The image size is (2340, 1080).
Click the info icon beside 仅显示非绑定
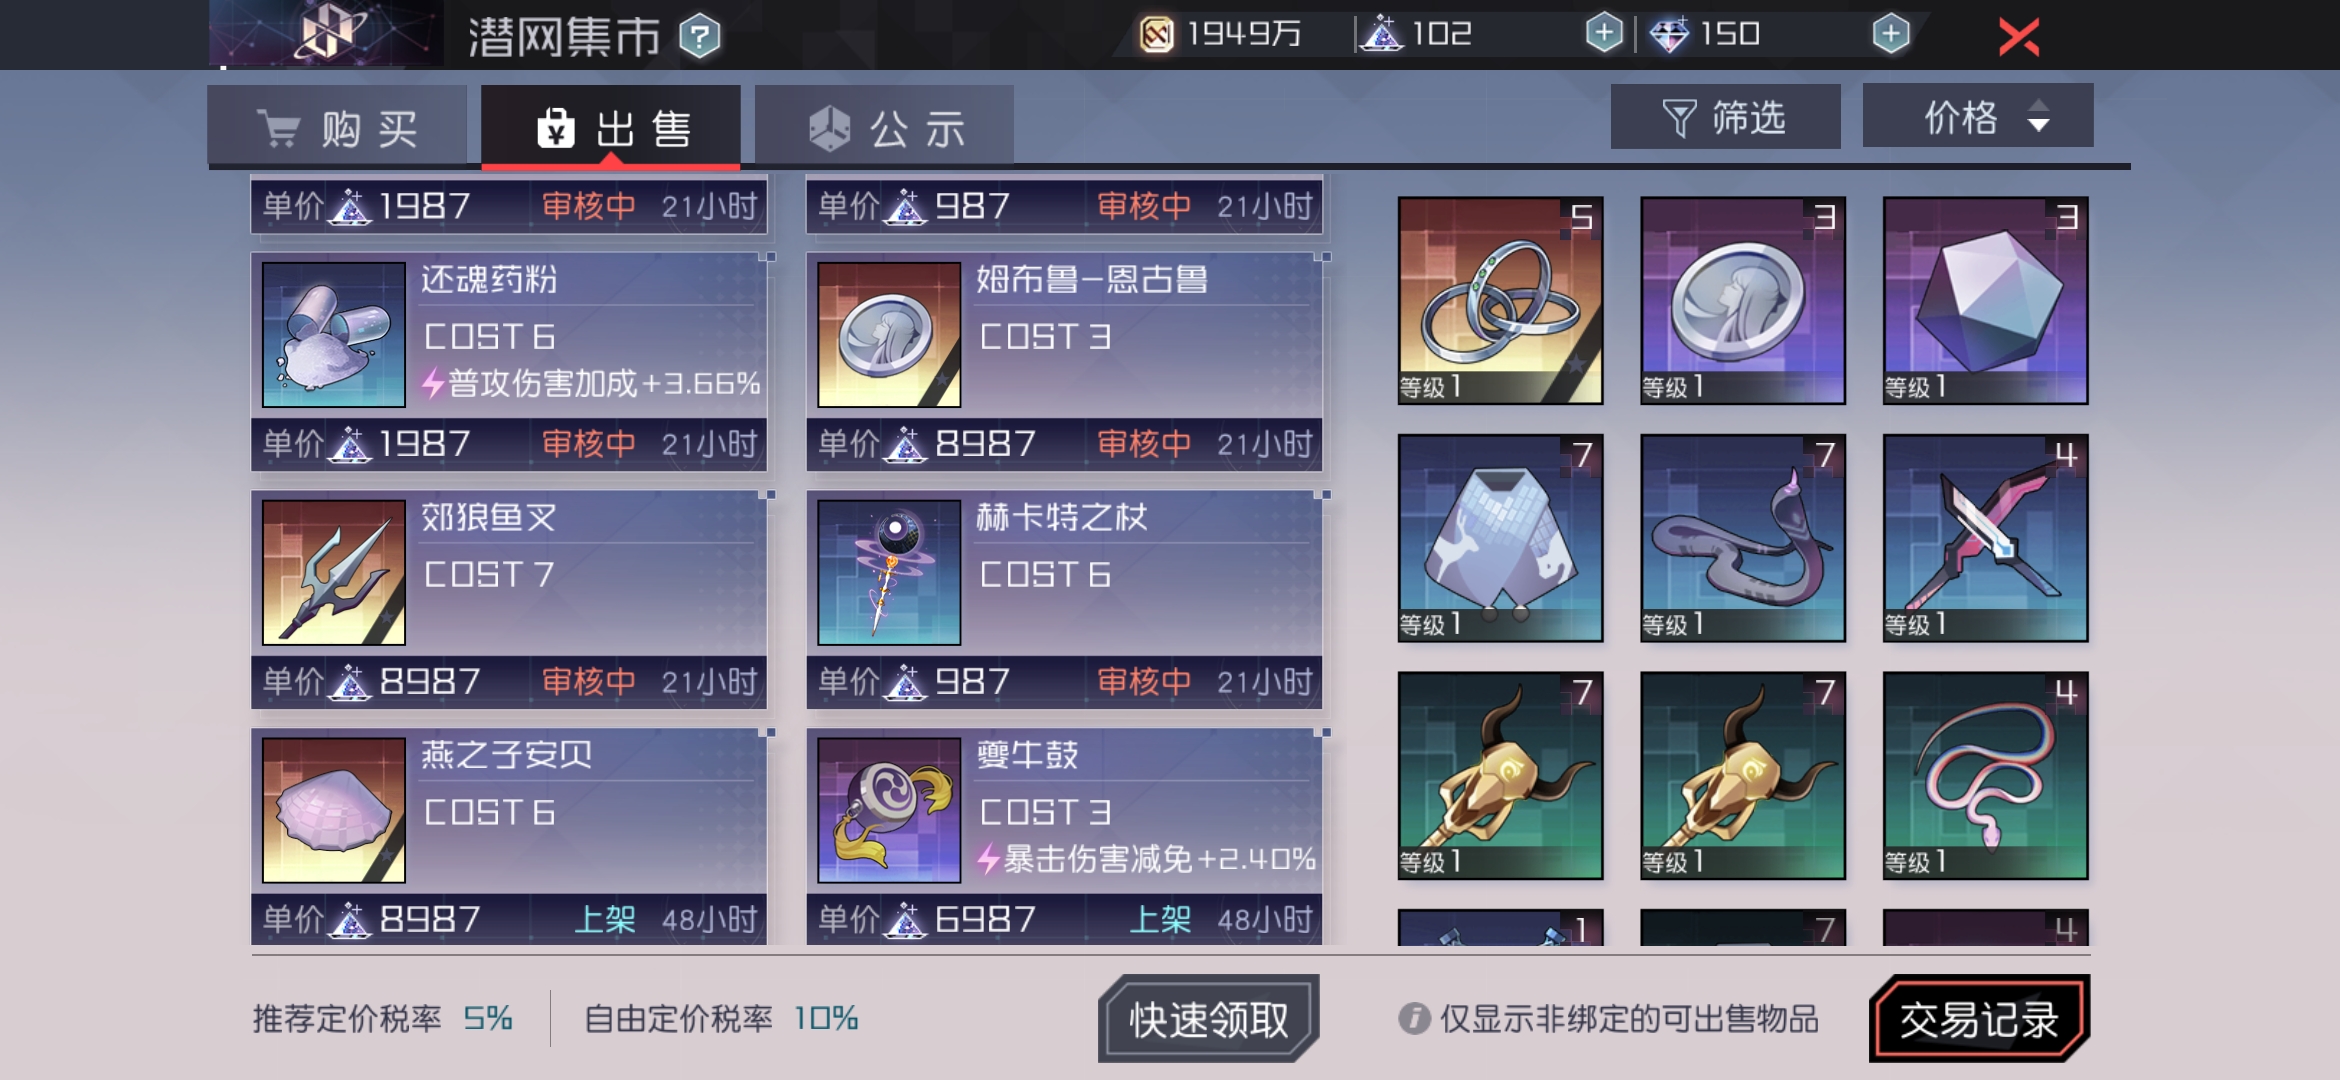(1414, 1019)
